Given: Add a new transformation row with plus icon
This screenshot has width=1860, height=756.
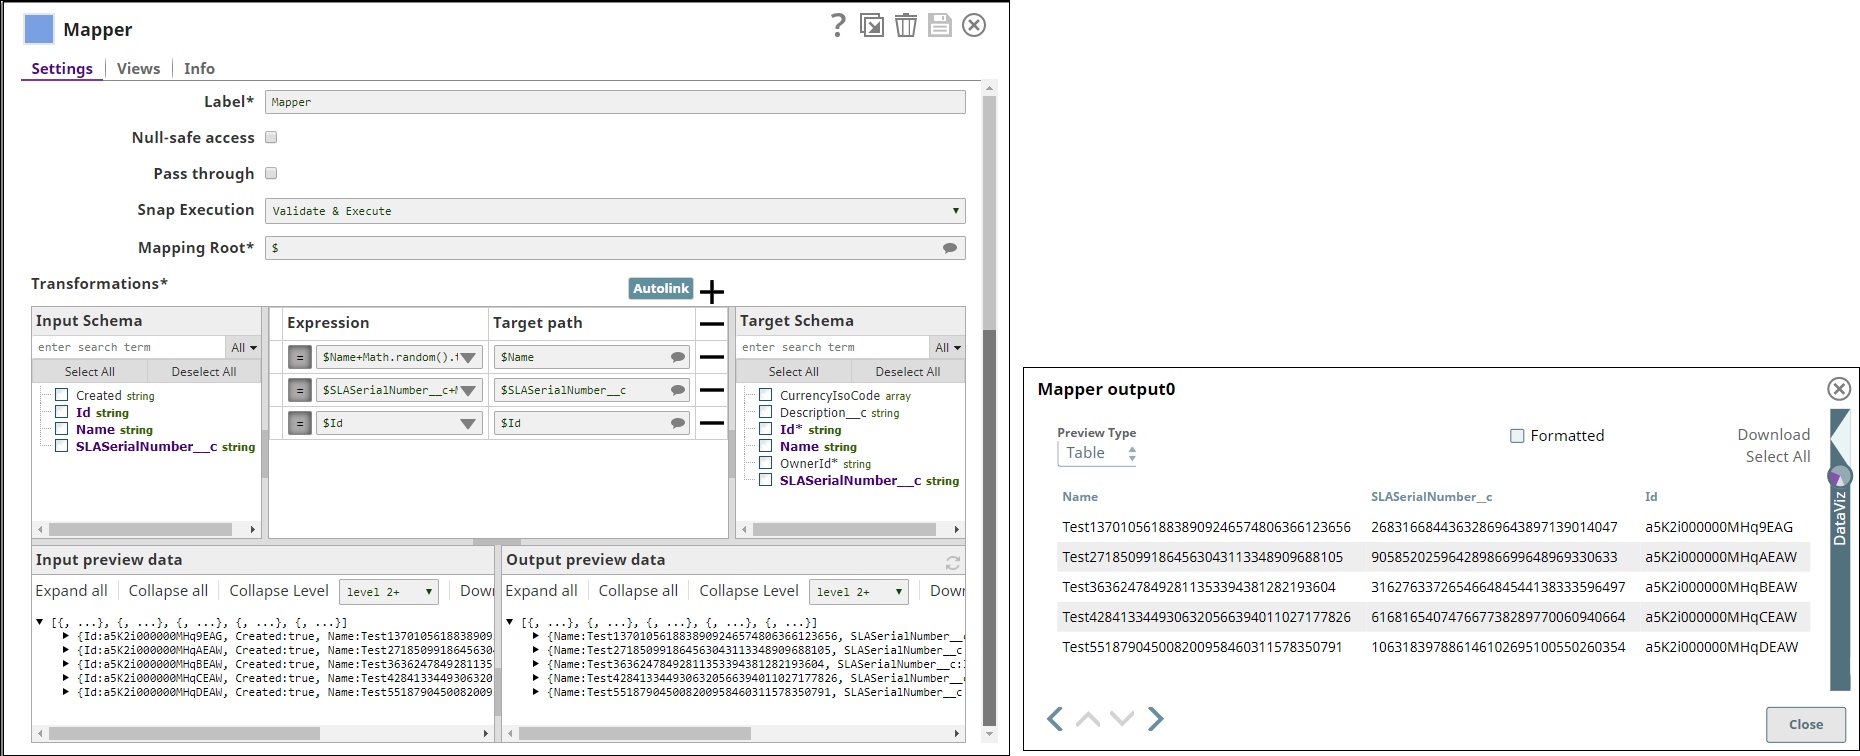Looking at the screenshot, I should (x=712, y=291).
